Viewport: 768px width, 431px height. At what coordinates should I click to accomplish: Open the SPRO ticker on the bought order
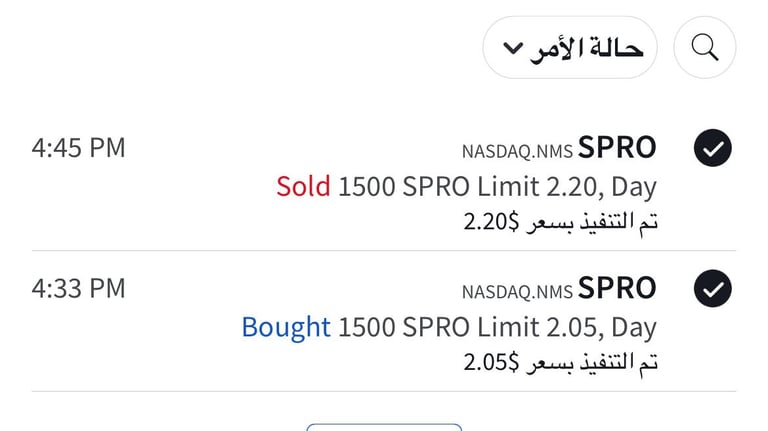[x=617, y=288]
